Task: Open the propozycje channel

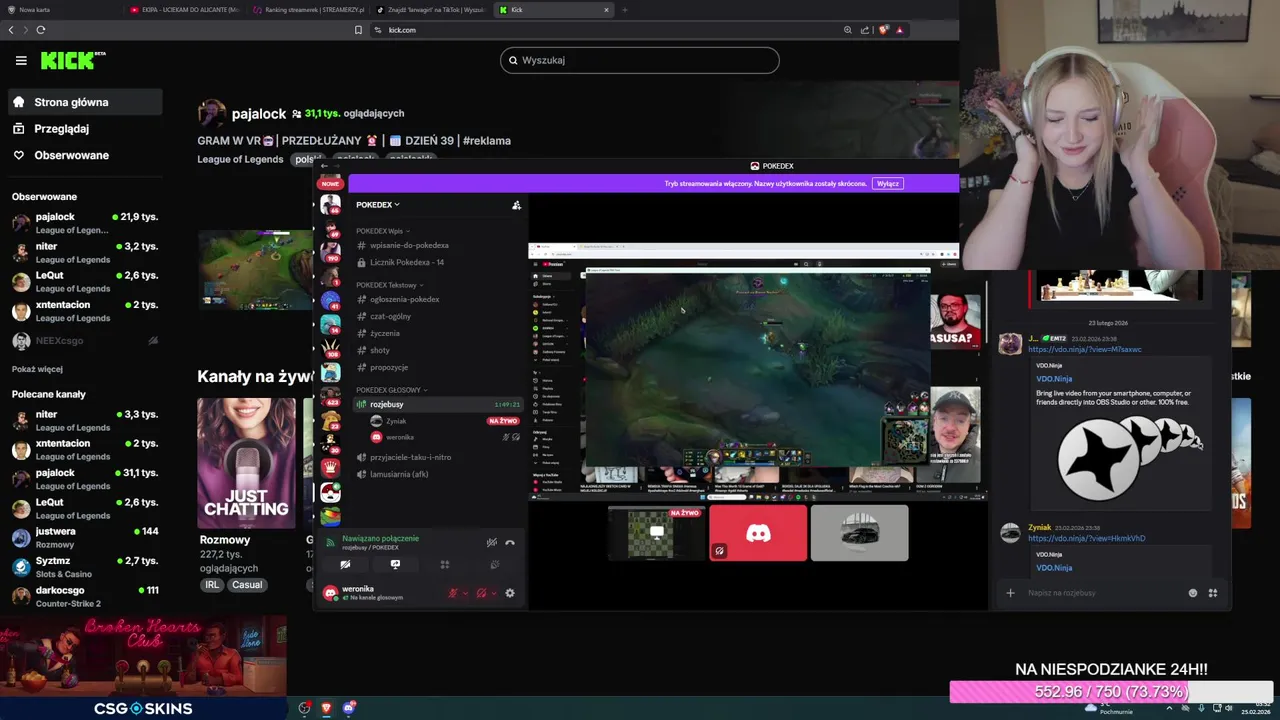Action: (x=436, y=367)
